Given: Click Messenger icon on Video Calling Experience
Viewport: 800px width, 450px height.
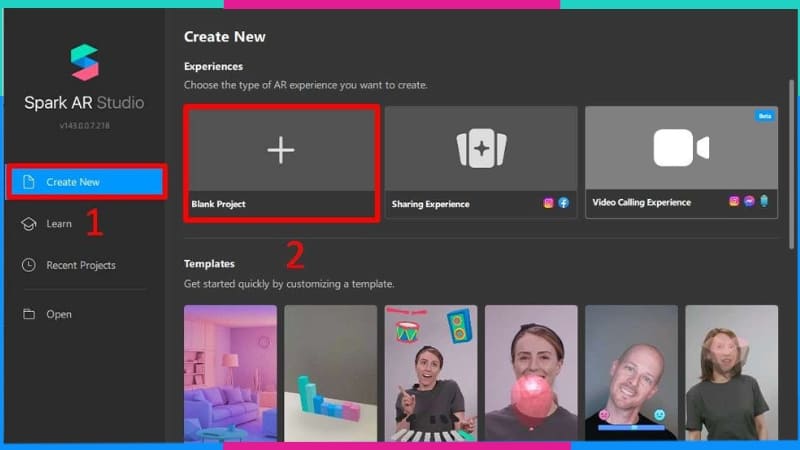Looking at the screenshot, I should pos(749,202).
